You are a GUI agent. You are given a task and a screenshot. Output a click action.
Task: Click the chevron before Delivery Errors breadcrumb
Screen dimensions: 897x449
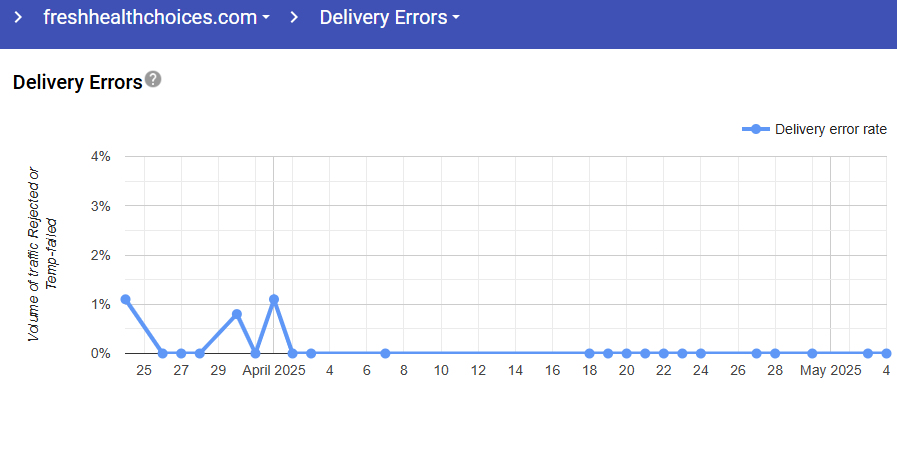pos(295,18)
